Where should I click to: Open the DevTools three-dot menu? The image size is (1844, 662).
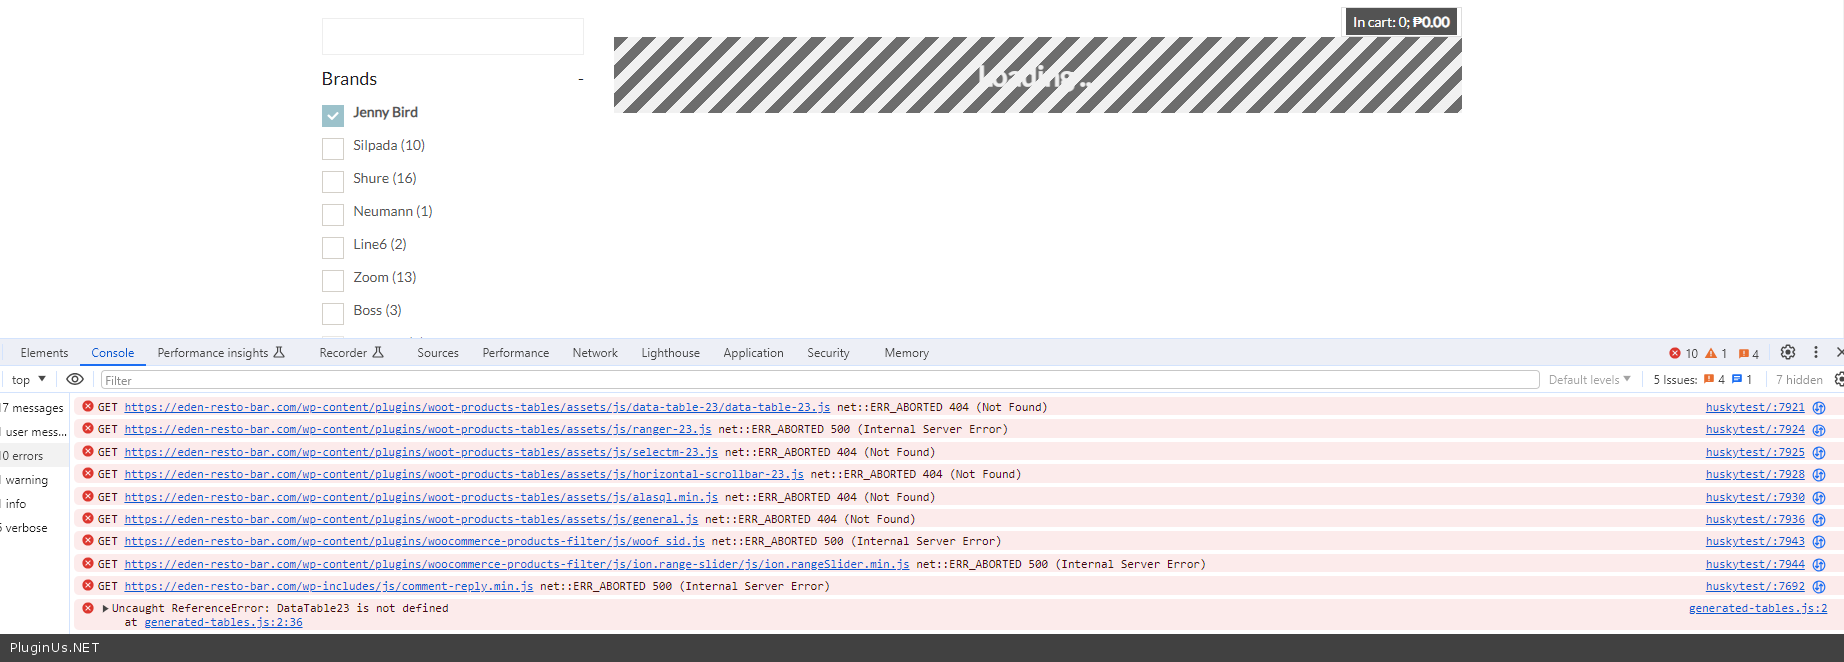click(x=1816, y=352)
